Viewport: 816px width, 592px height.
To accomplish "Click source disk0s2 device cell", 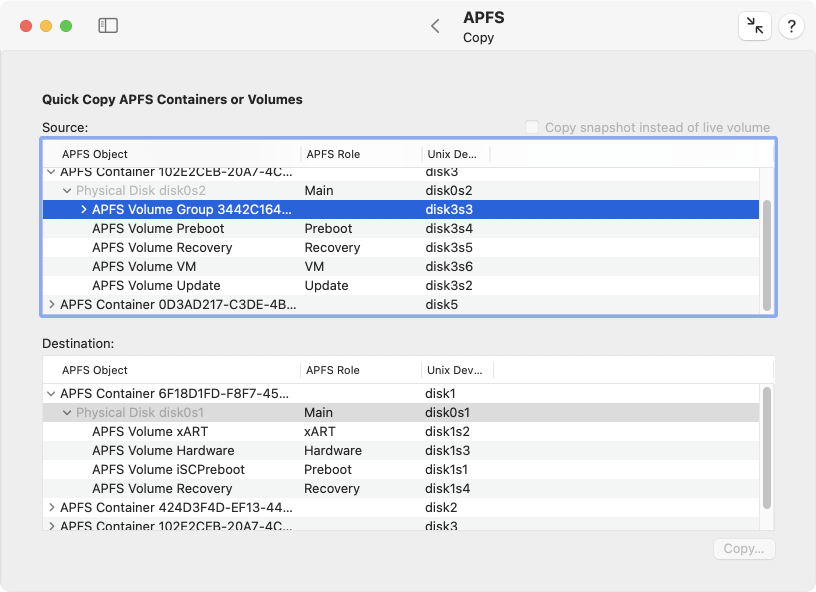I will [449, 190].
